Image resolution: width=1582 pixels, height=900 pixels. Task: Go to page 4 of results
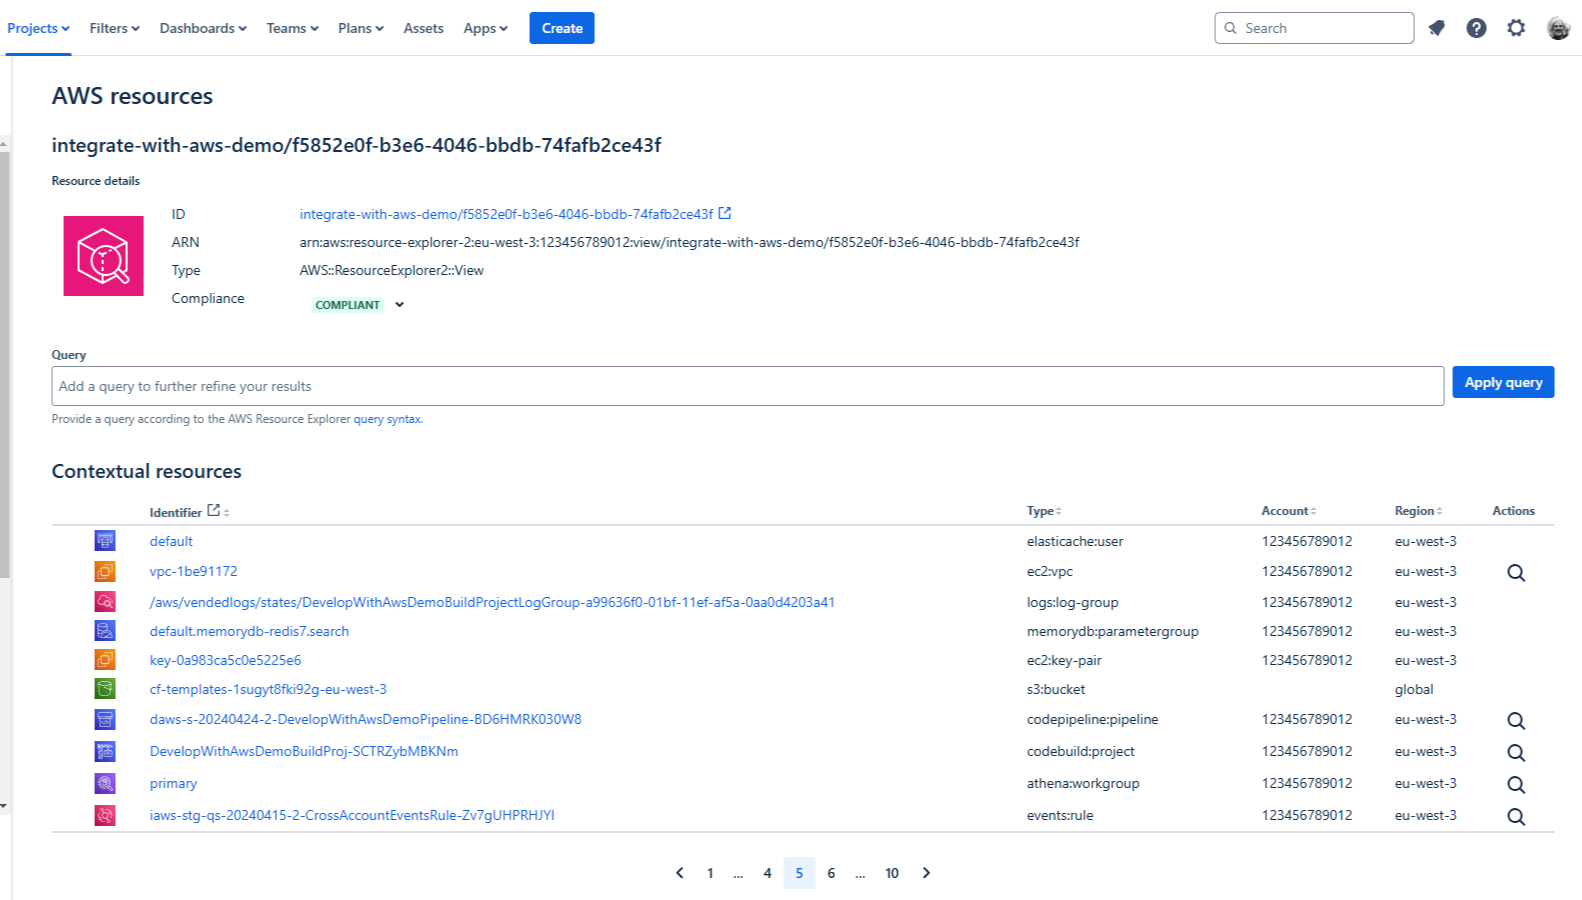pos(767,873)
